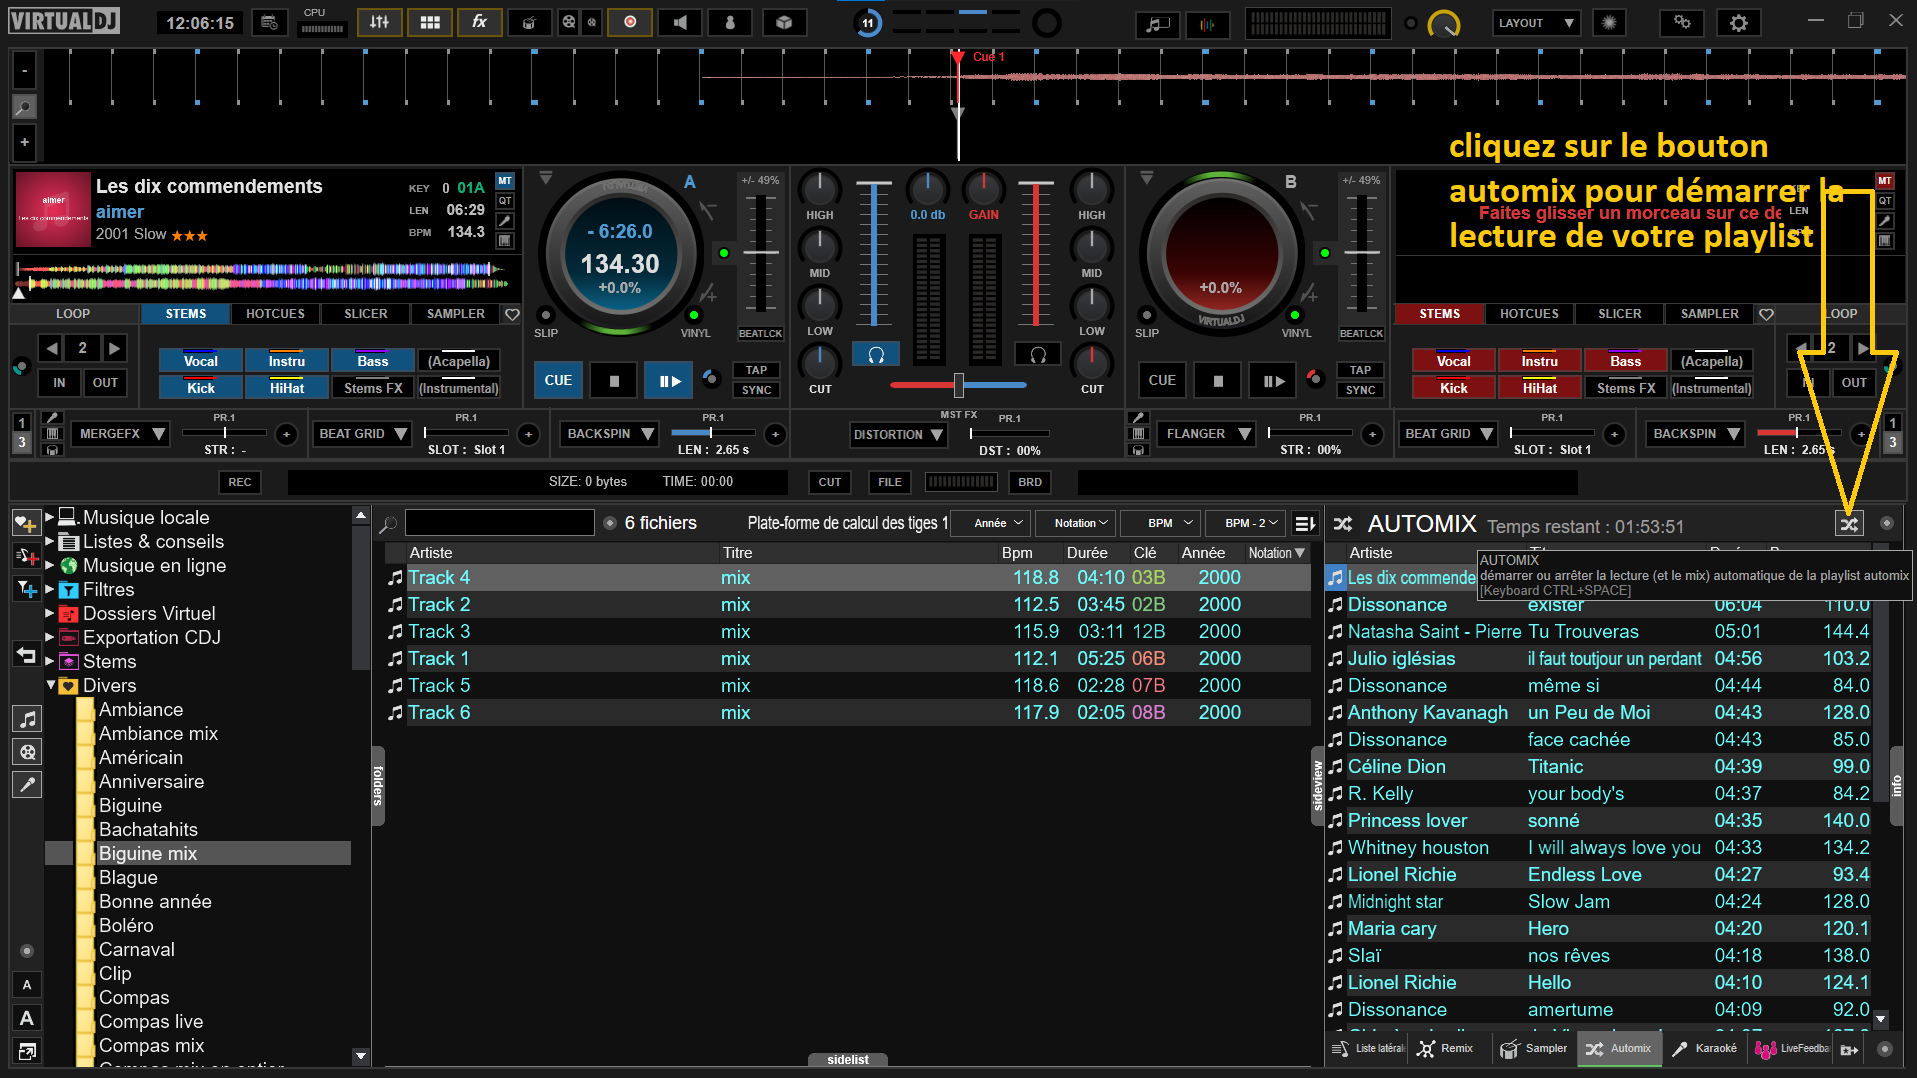Toggle deck A Kick stem pad
The height and width of the screenshot is (1078, 1917).
[201, 388]
